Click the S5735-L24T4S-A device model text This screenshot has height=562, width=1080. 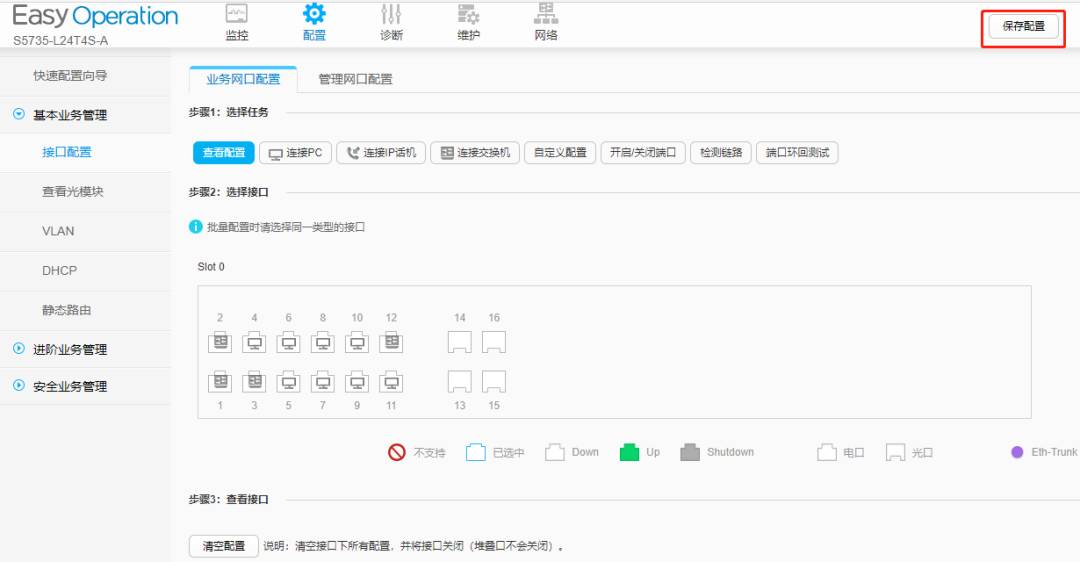(61, 41)
